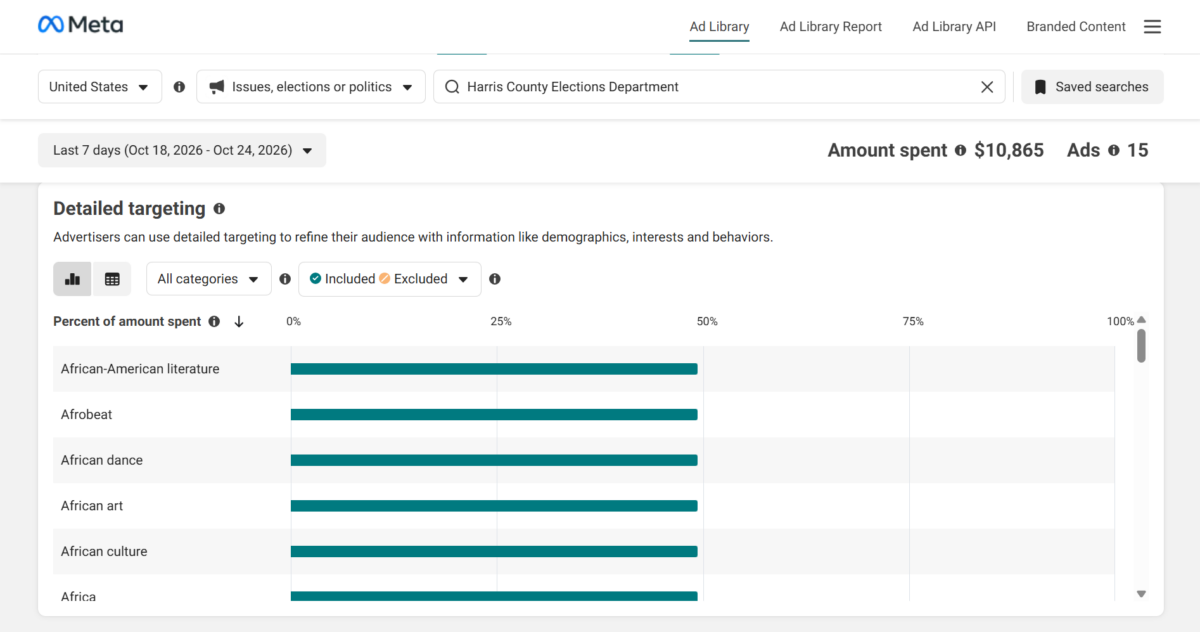Screen dimensions: 1200x632
Task: Click info icon after Included Excluded dropdown
Action: tap(495, 279)
